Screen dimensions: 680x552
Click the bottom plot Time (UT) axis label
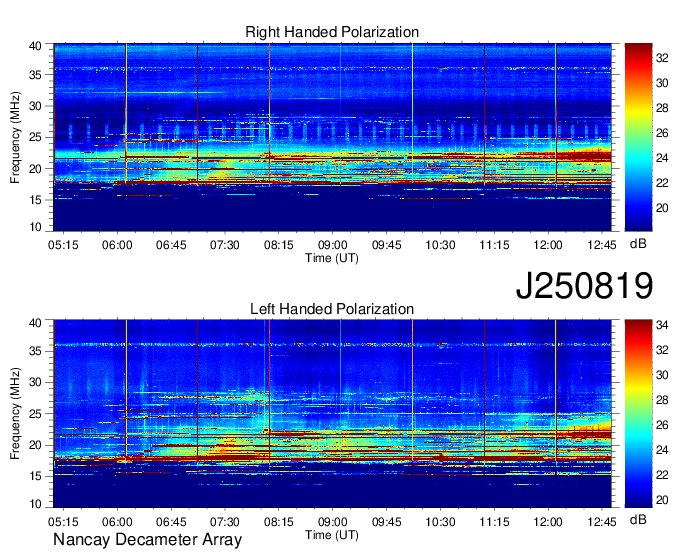(332, 535)
